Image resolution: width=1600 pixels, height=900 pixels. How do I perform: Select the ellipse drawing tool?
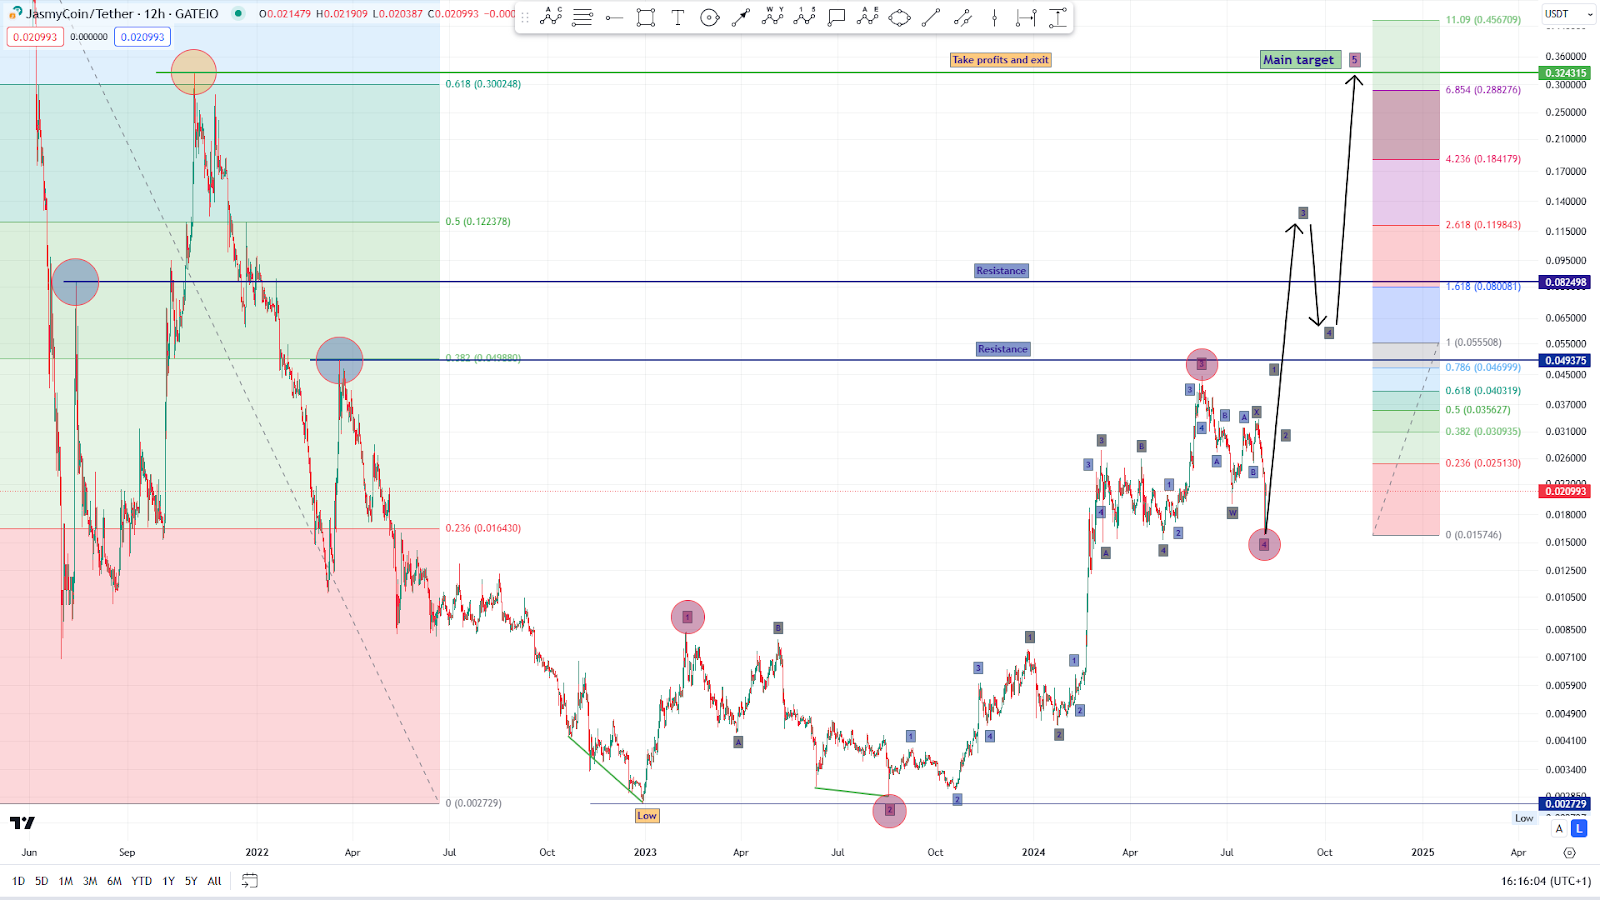(x=900, y=17)
